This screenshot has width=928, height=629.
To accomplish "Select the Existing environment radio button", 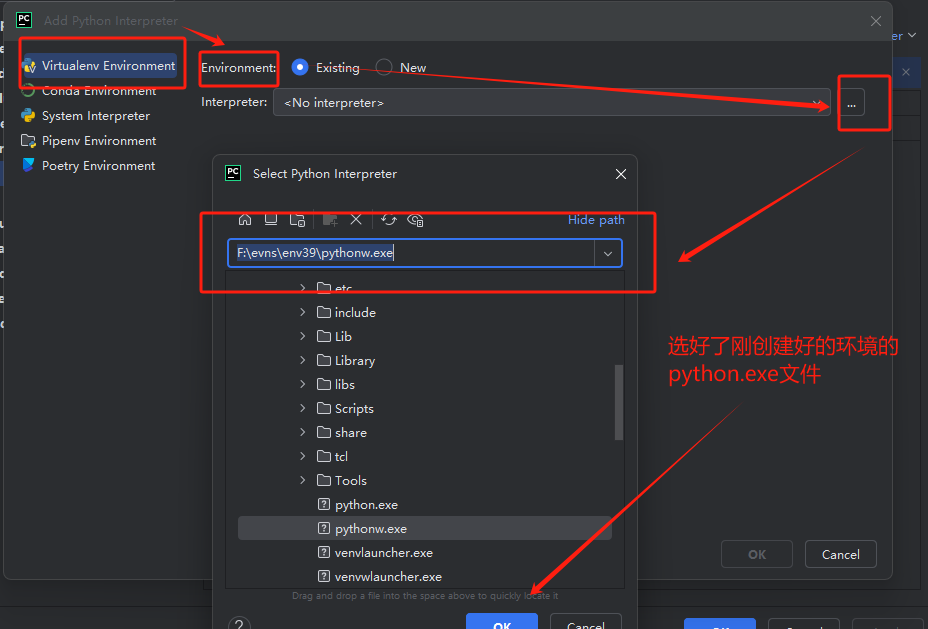I will pyautogui.click(x=300, y=67).
